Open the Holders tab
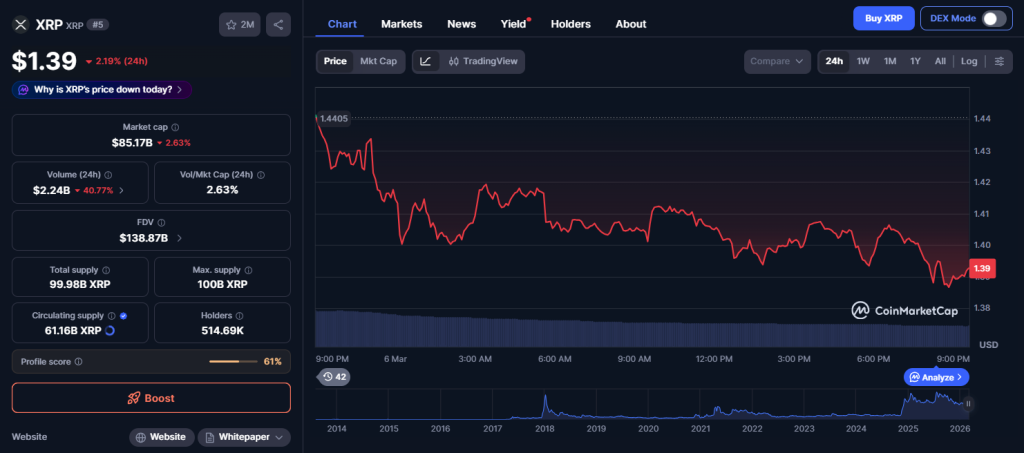1024x453 pixels. (570, 24)
